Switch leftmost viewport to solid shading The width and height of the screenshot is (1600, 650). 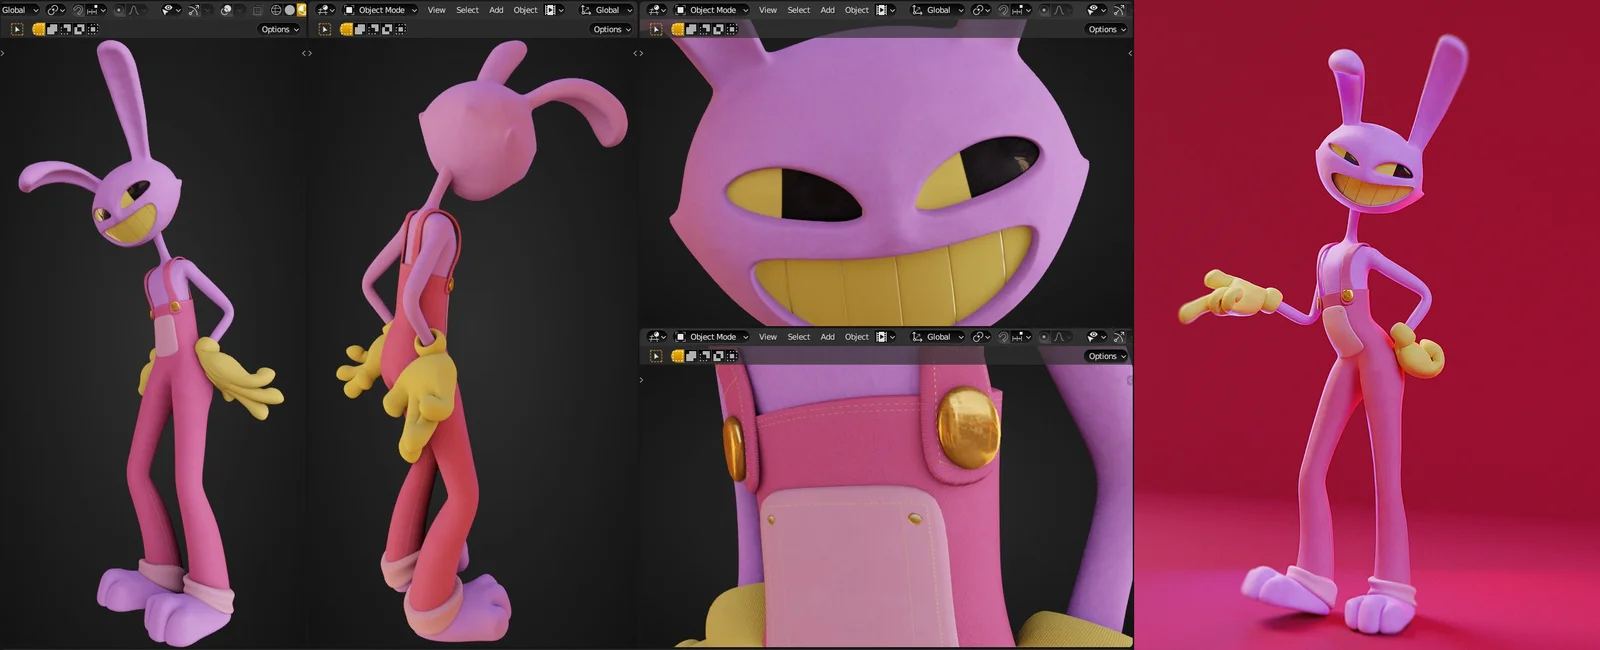(290, 10)
